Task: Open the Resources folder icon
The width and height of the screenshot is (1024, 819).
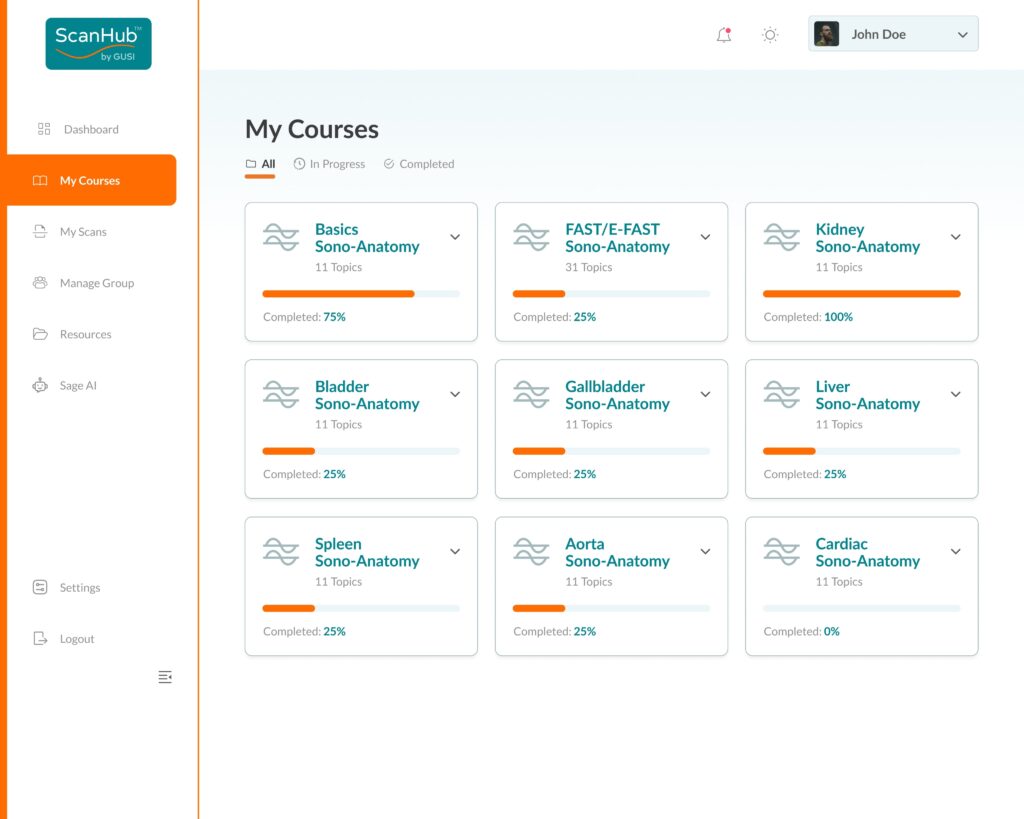Action: (40, 334)
